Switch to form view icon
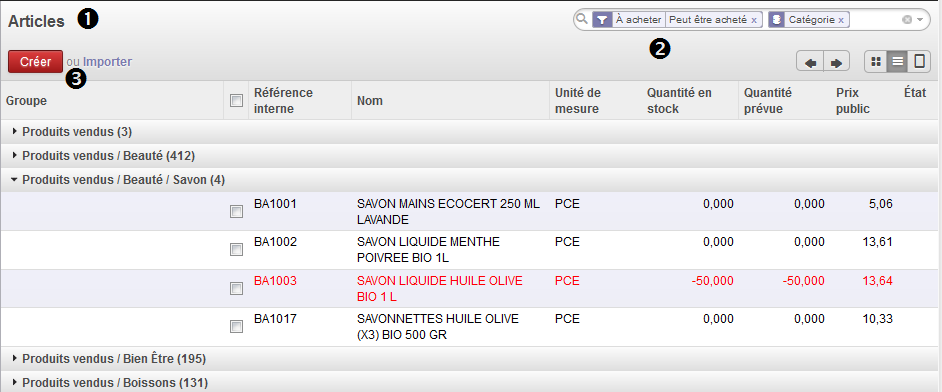Image resolution: width=942 pixels, height=392 pixels. tap(919, 61)
